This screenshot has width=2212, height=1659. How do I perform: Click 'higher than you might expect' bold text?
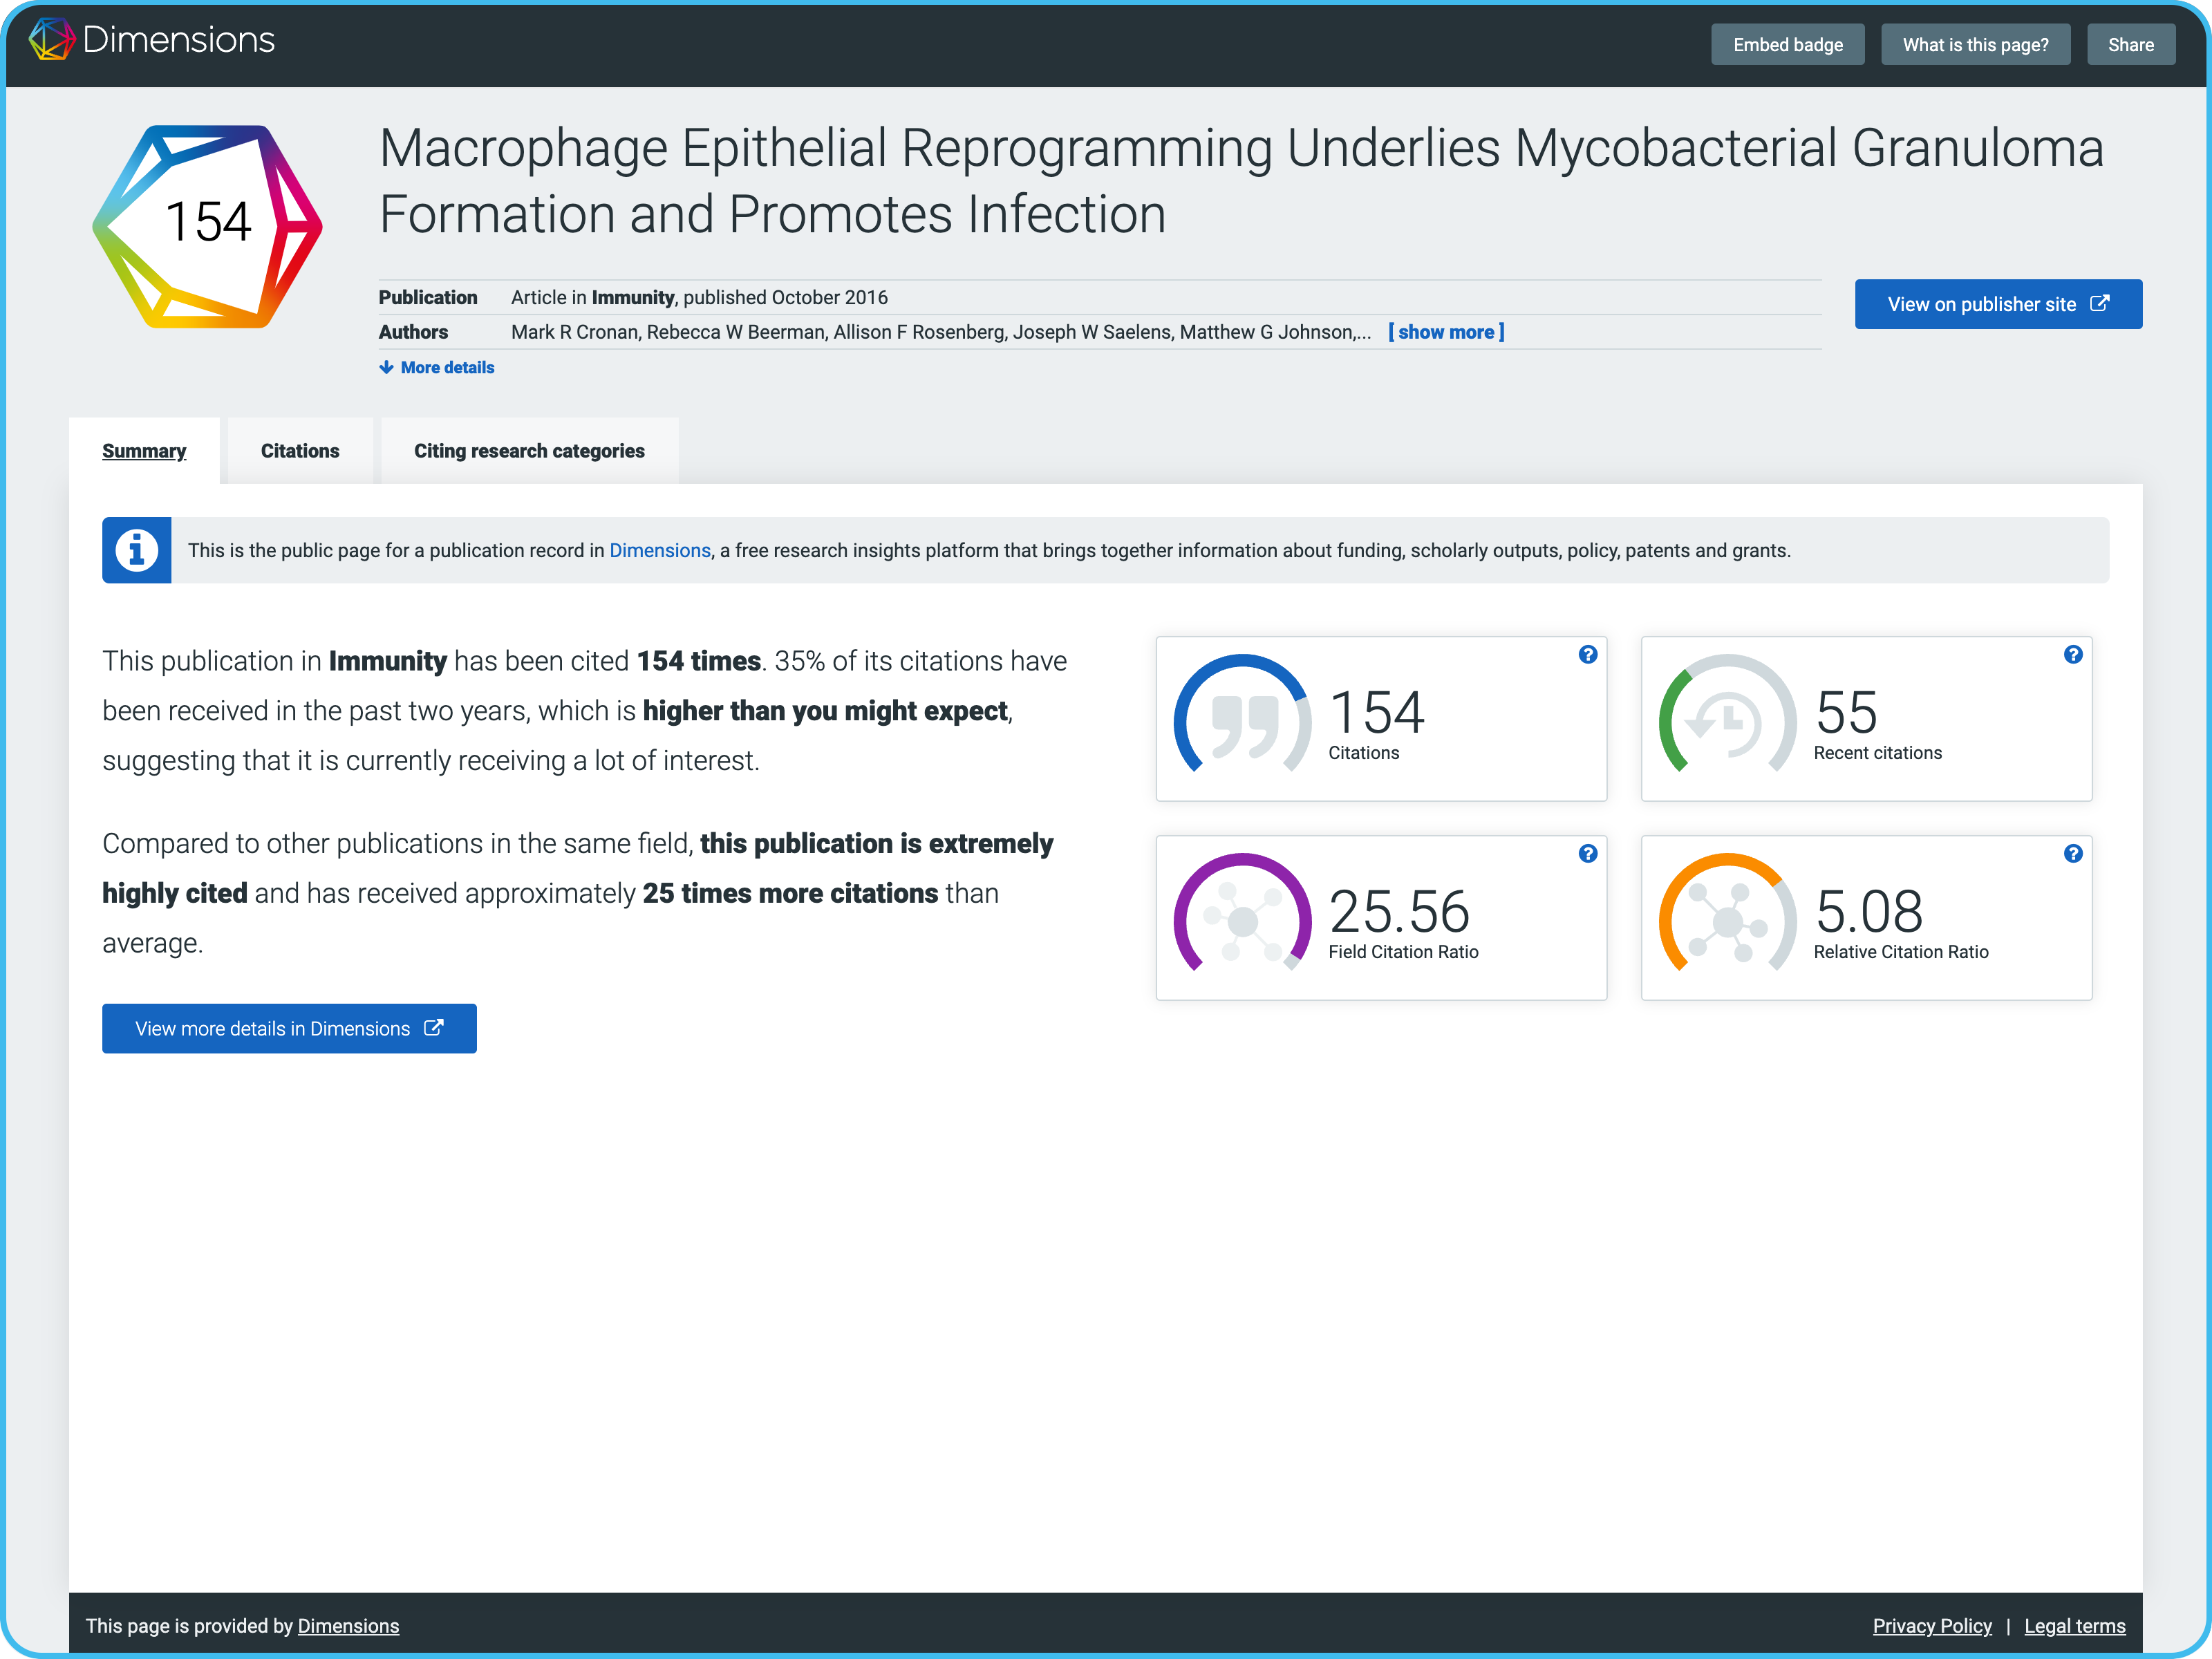(825, 711)
